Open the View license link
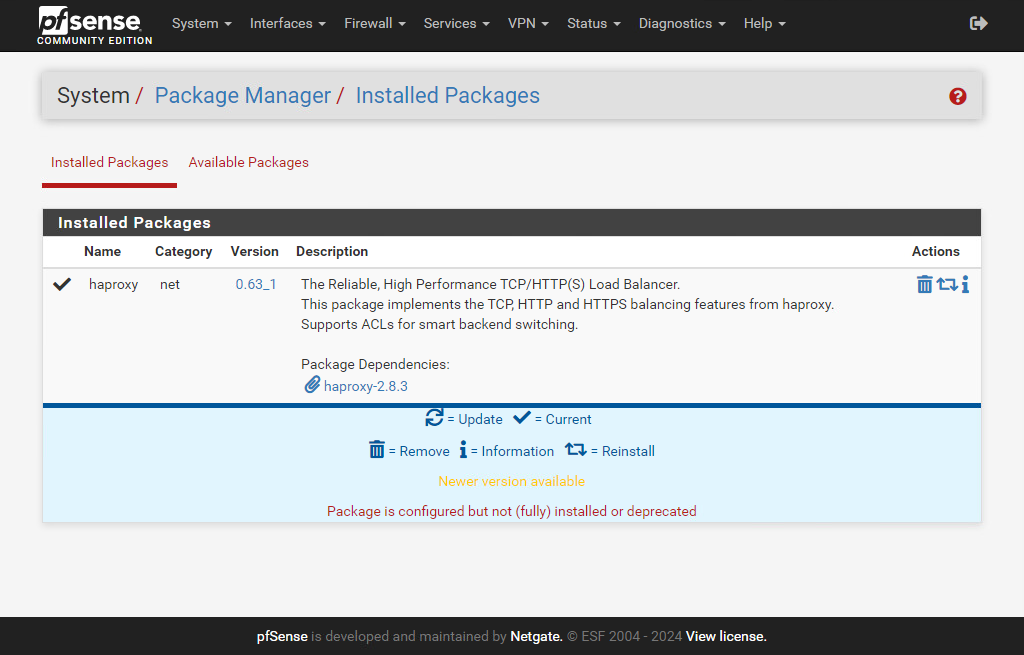Image resolution: width=1024 pixels, height=655 pixels. click(x=726, y=637)
